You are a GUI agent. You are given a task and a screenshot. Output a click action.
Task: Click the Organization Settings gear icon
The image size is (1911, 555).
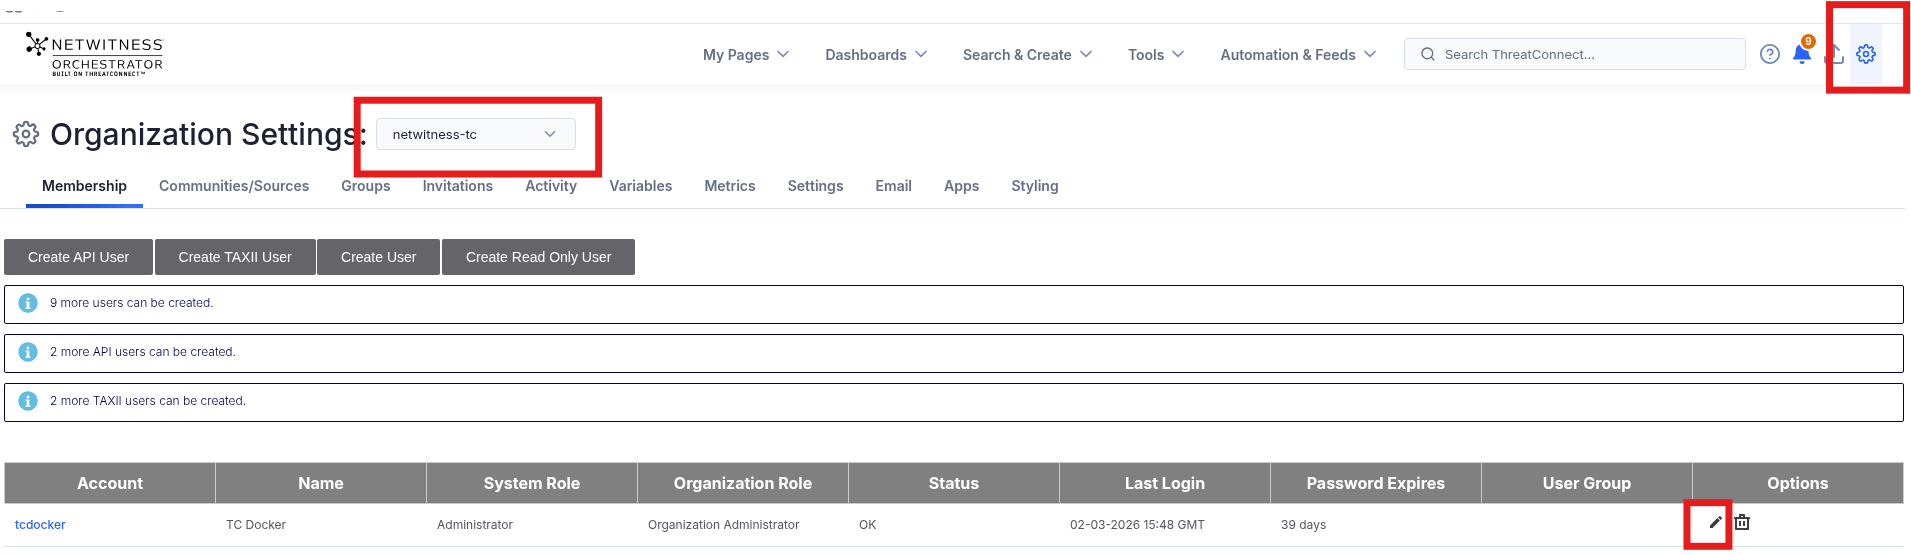[26, 134]
